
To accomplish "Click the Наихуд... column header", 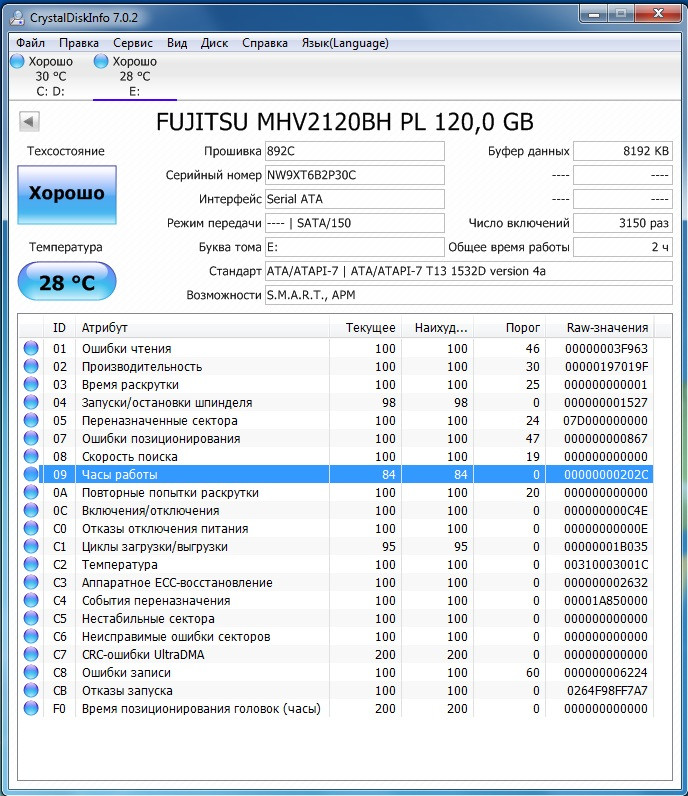I will click(x=437, y=328).
